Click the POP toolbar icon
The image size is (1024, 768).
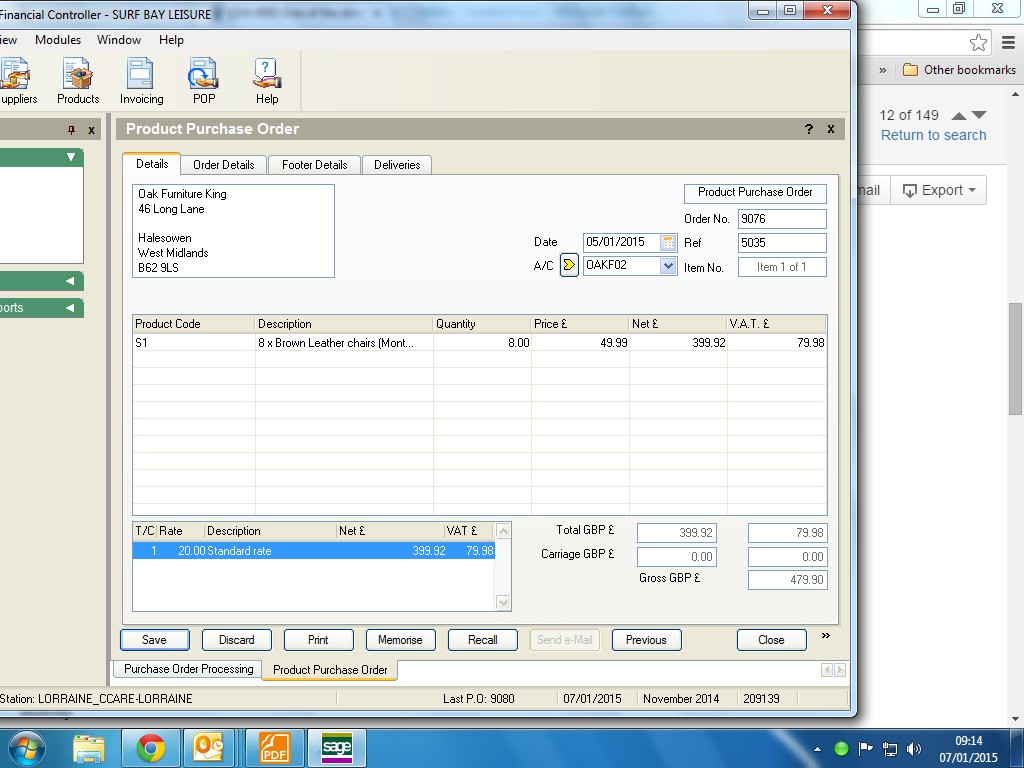[204, 81]
